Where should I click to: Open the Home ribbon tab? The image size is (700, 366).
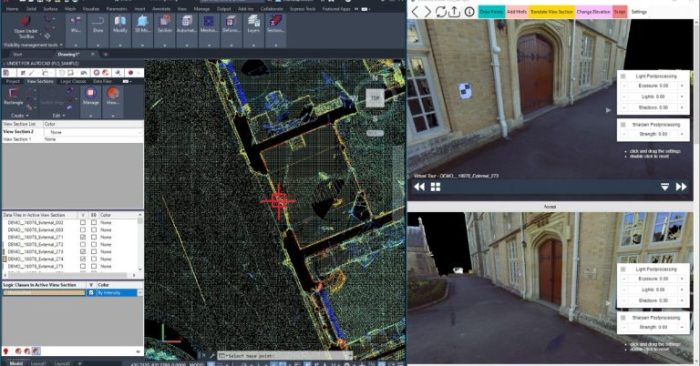pos(12,8)
